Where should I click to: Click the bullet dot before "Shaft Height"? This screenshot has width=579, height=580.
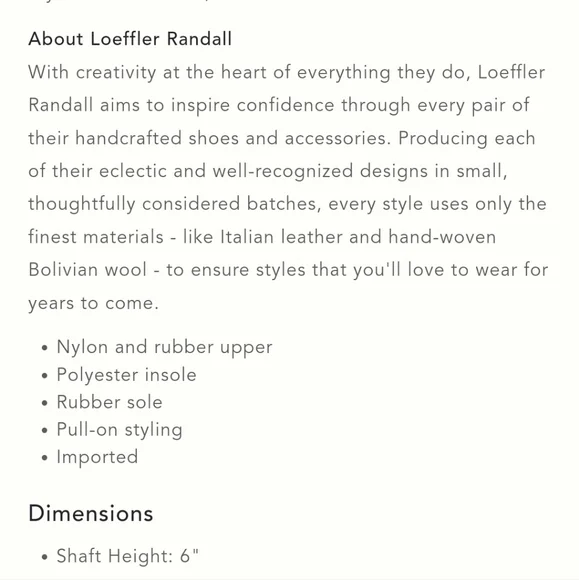[45, 557]
